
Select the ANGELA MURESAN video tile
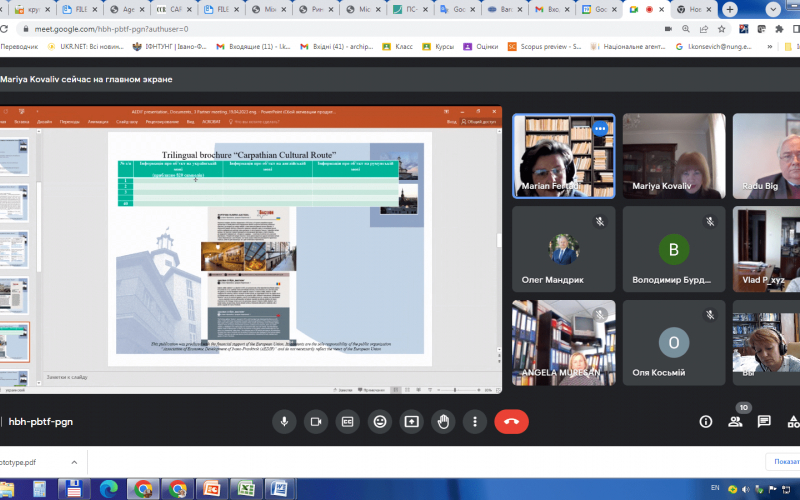click(564, 343)
